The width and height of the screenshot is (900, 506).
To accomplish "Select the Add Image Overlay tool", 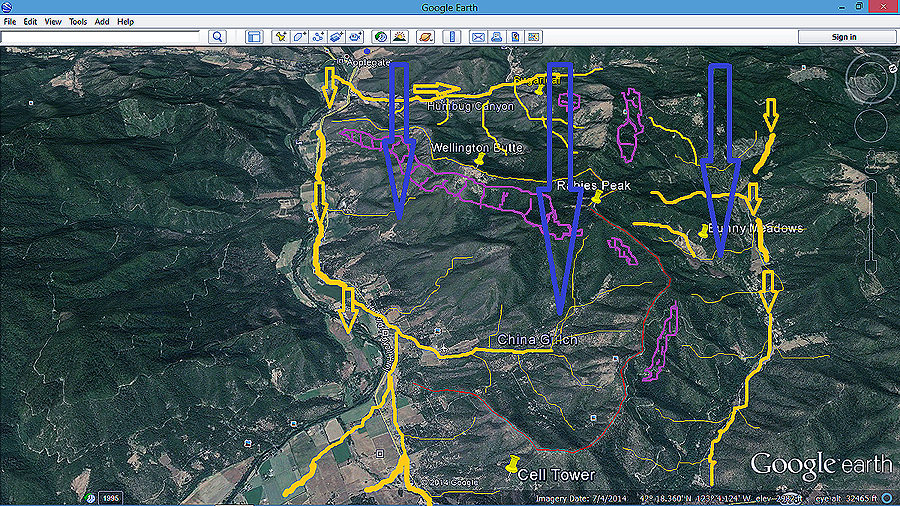I will [337, 37].
